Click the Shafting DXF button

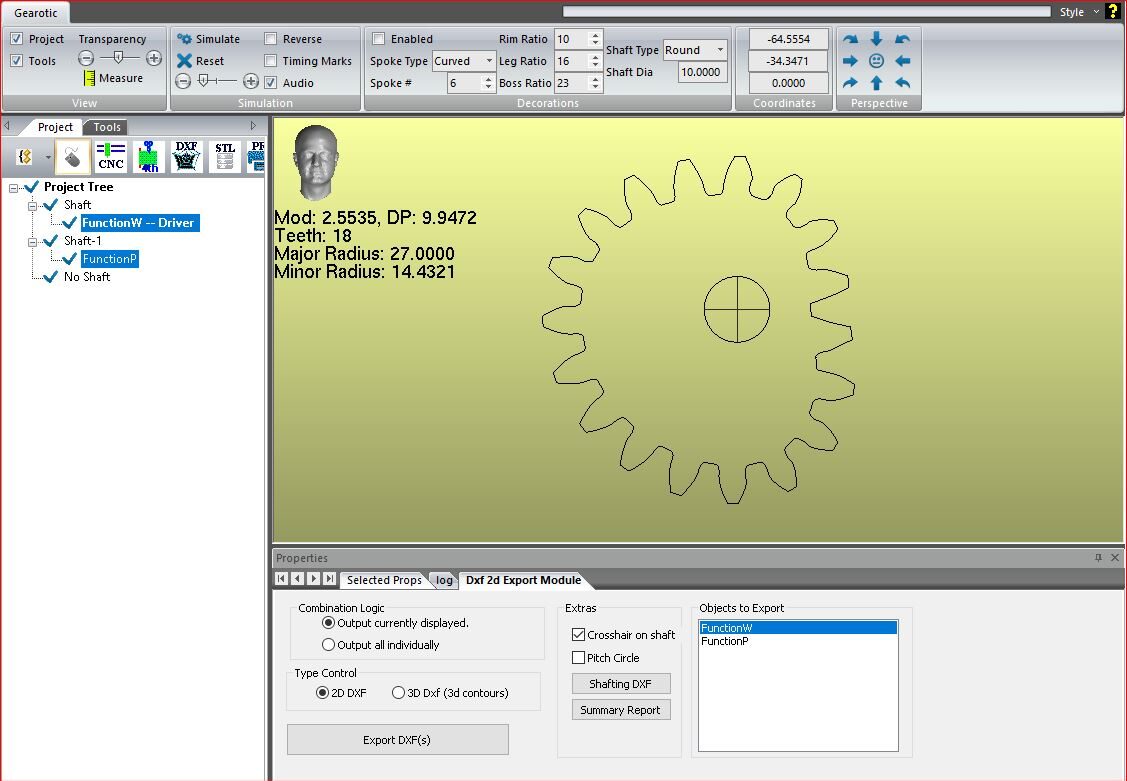point(621,683)
